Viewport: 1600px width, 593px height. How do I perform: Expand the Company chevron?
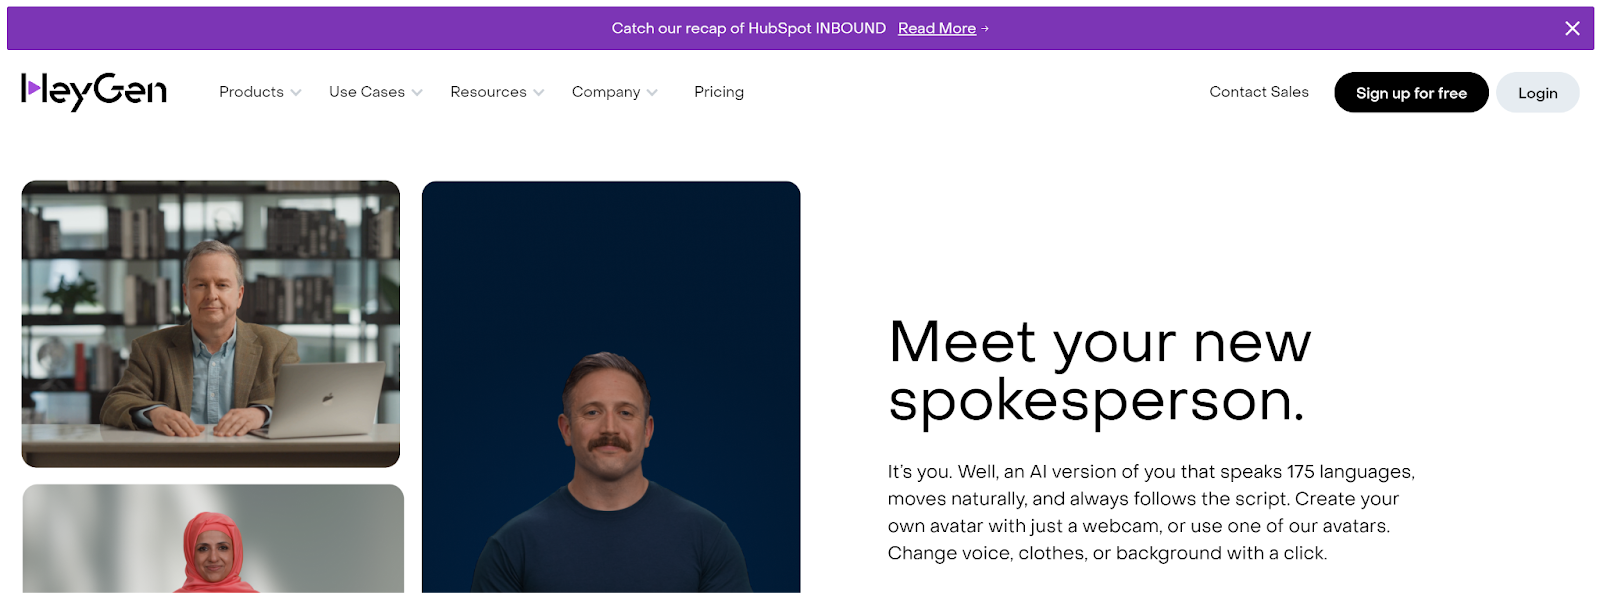tap(652, 92)
